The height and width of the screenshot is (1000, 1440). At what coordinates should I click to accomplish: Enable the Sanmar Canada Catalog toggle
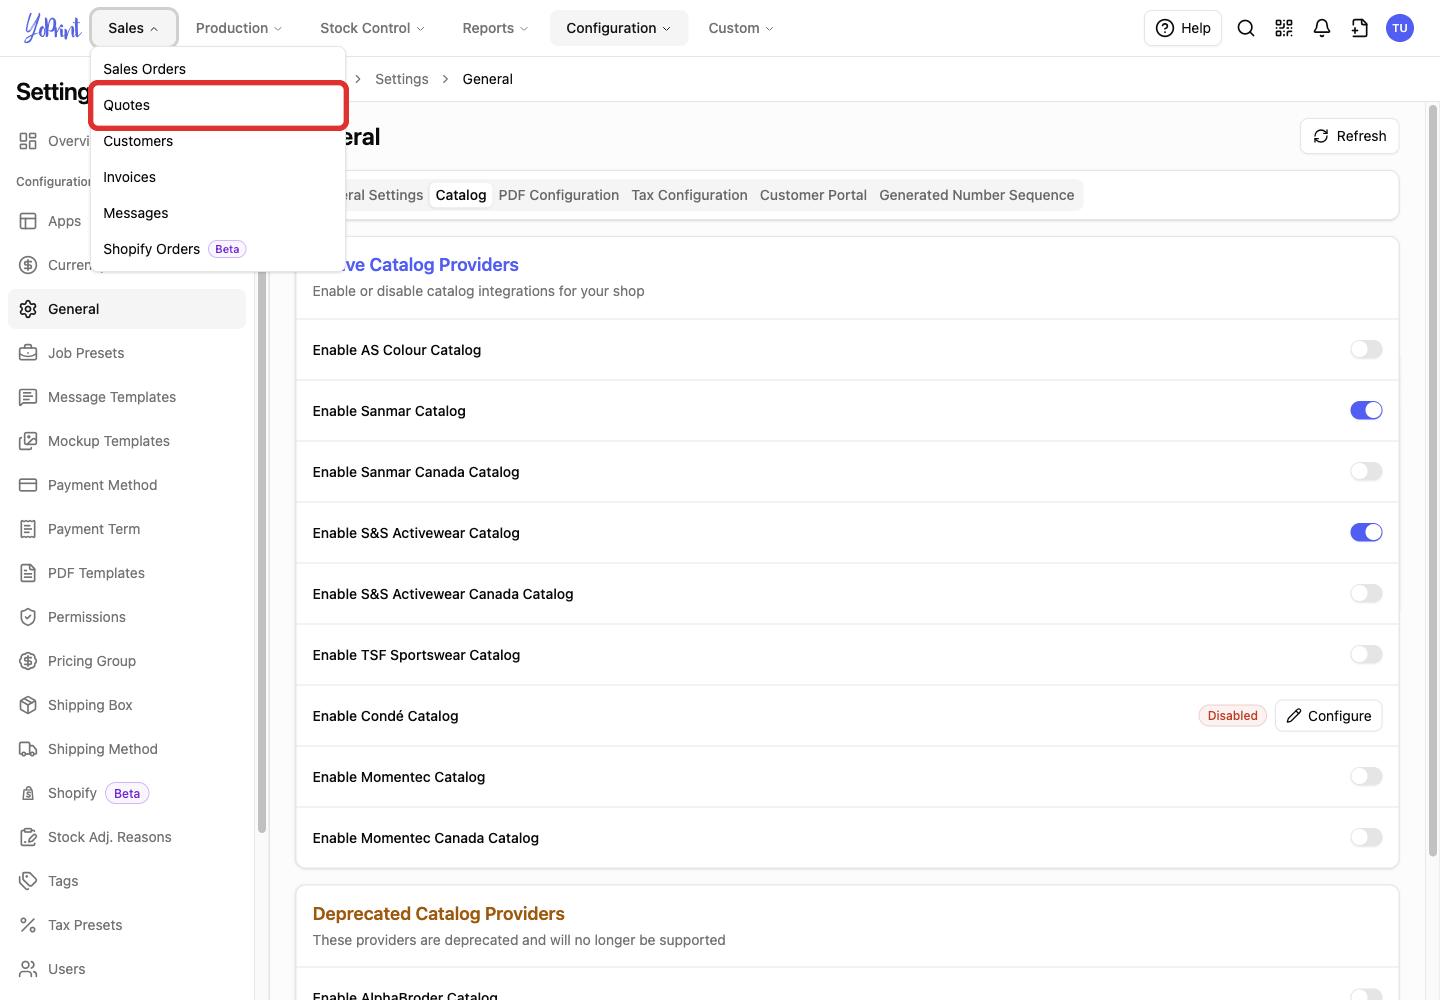pos(1366,472)
